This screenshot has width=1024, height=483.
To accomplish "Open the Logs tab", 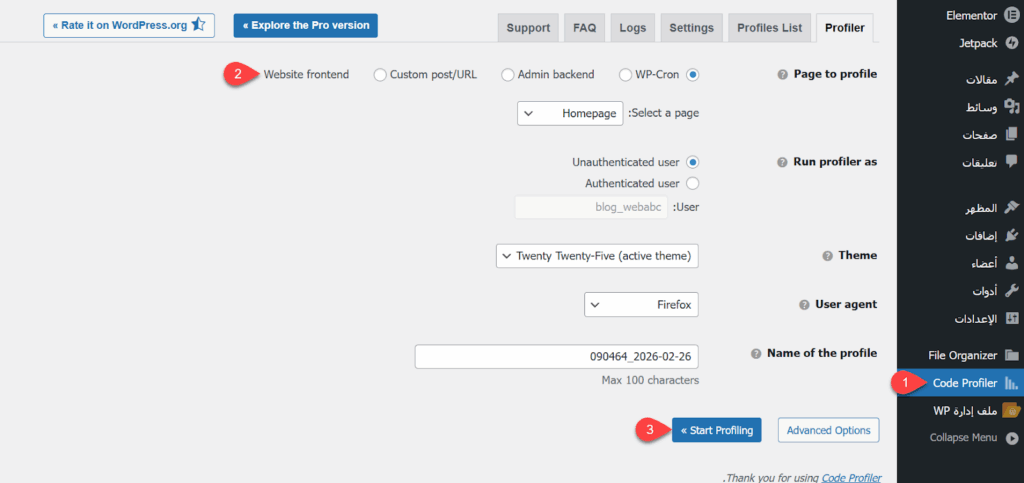I will click(632, 28).
